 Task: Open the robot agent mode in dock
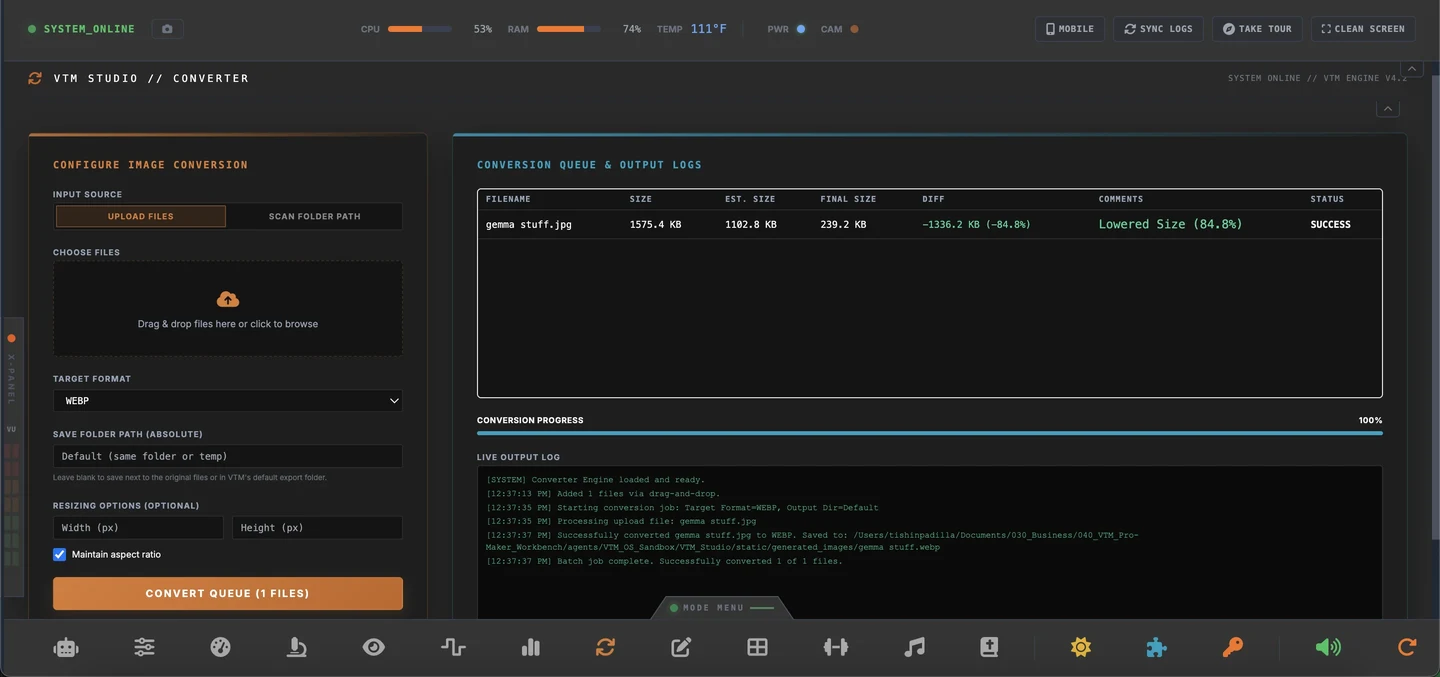[x=66, y=647]
